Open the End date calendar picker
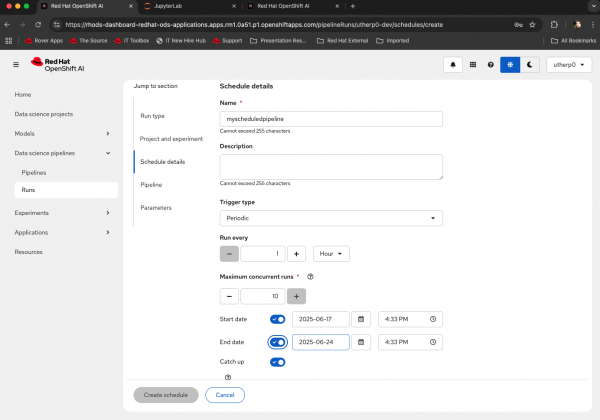Viewport: 600px width, 420px height. [x=360, y=342]
